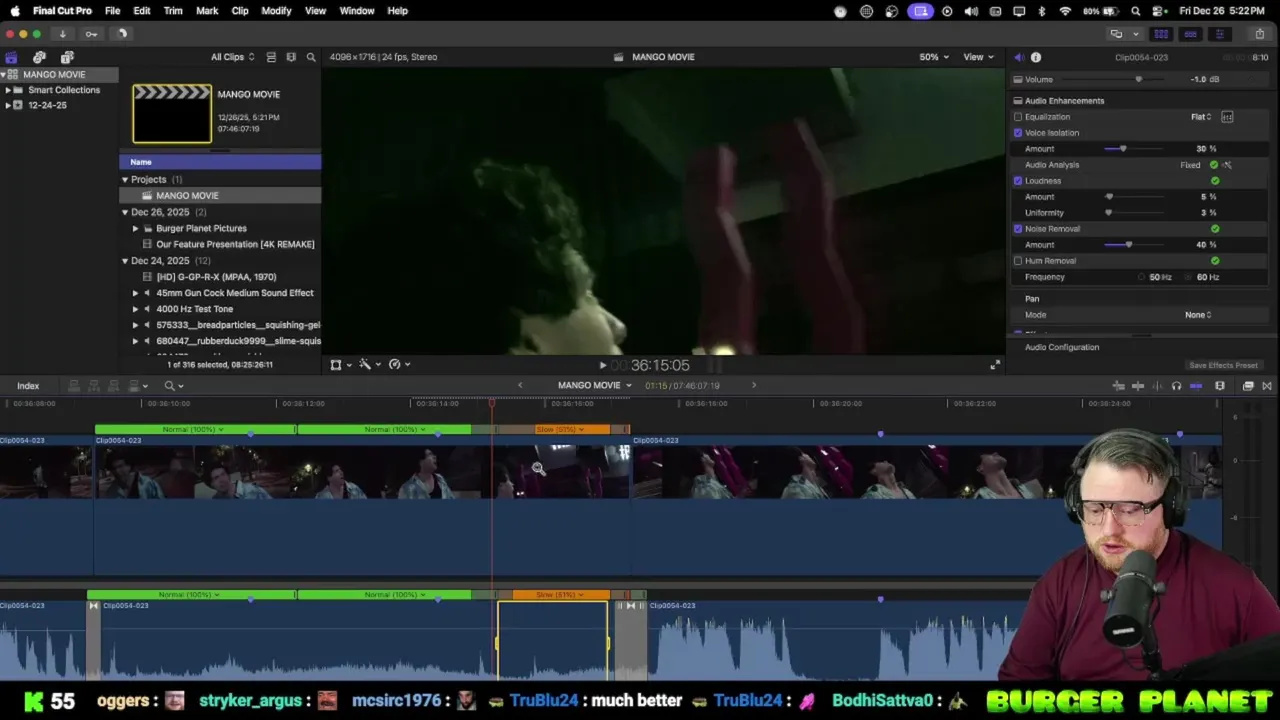Show the Effects browser button
The image size is (1280, 720).
(x=1248, y=386)
